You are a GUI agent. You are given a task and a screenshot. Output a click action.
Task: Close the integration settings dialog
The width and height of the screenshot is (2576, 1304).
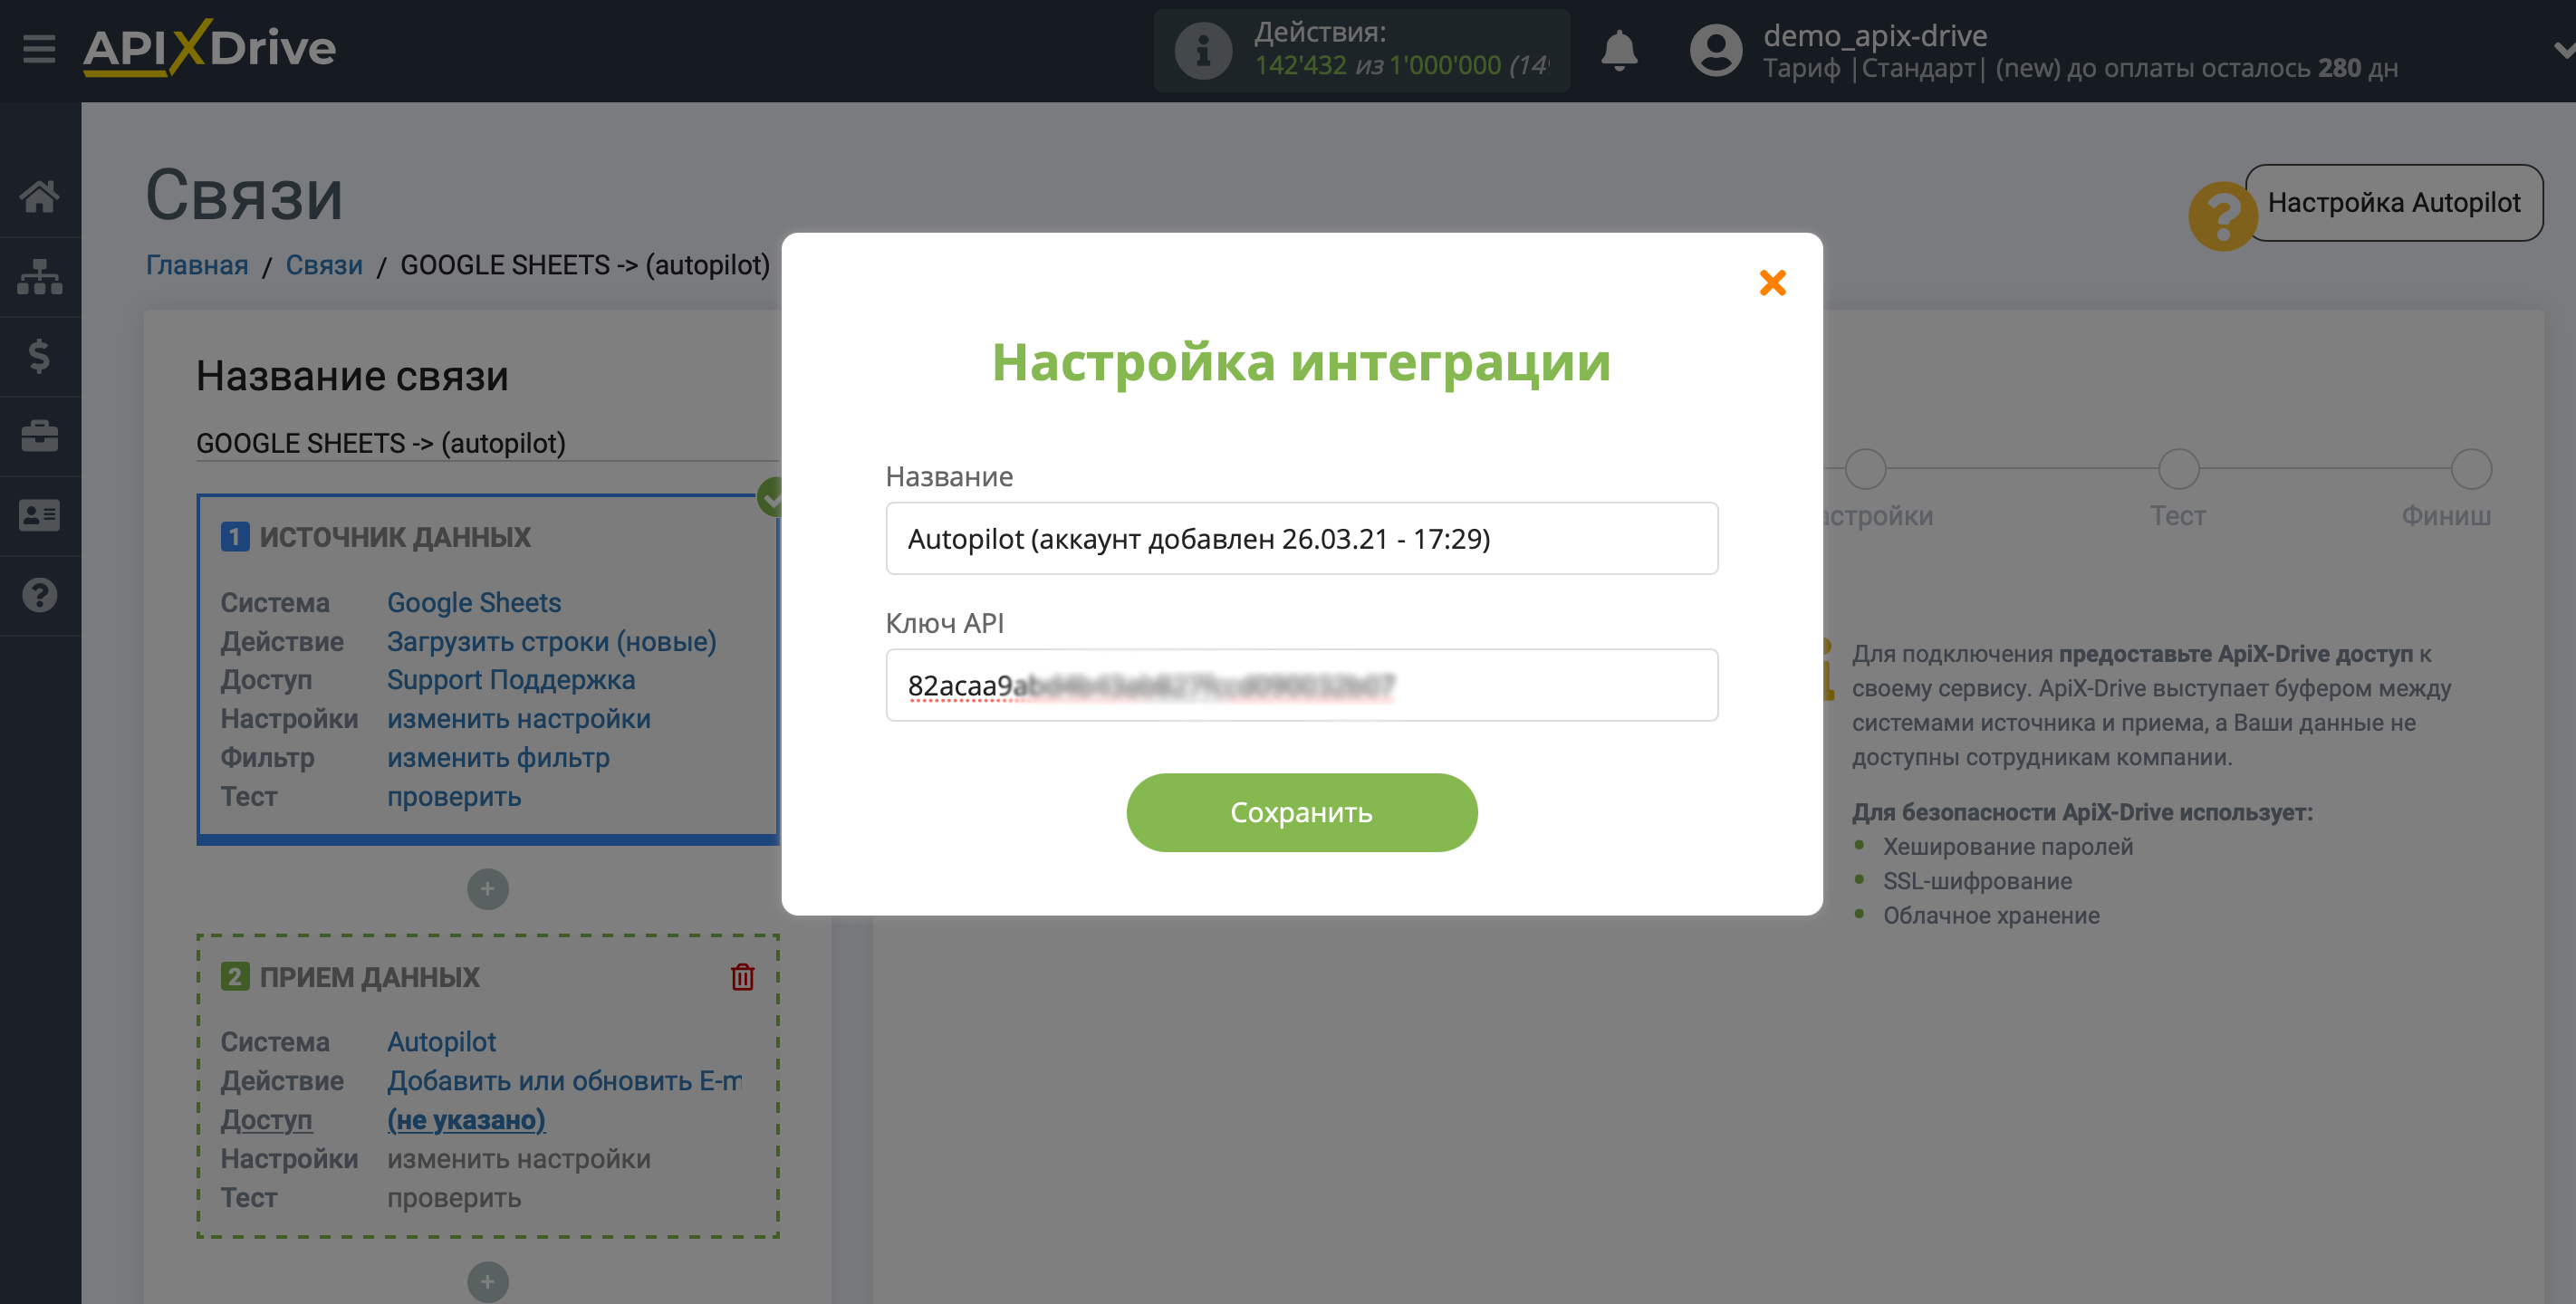tap(1772, 283)
